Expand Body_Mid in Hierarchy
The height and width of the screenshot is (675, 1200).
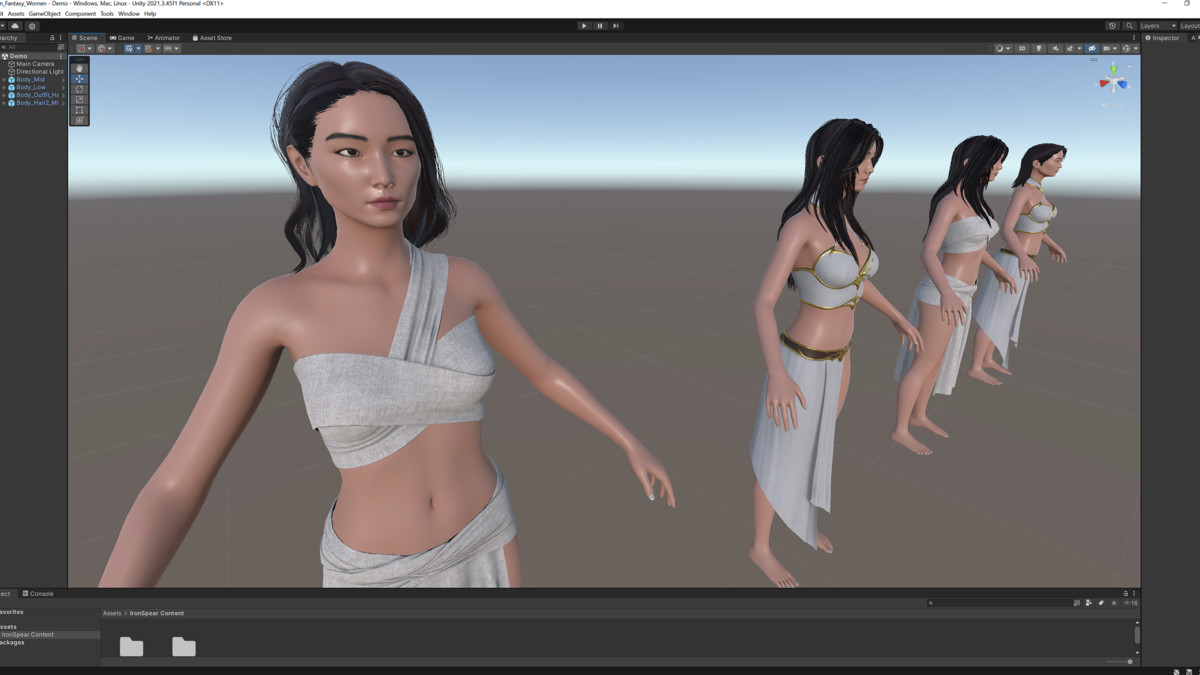4,79
